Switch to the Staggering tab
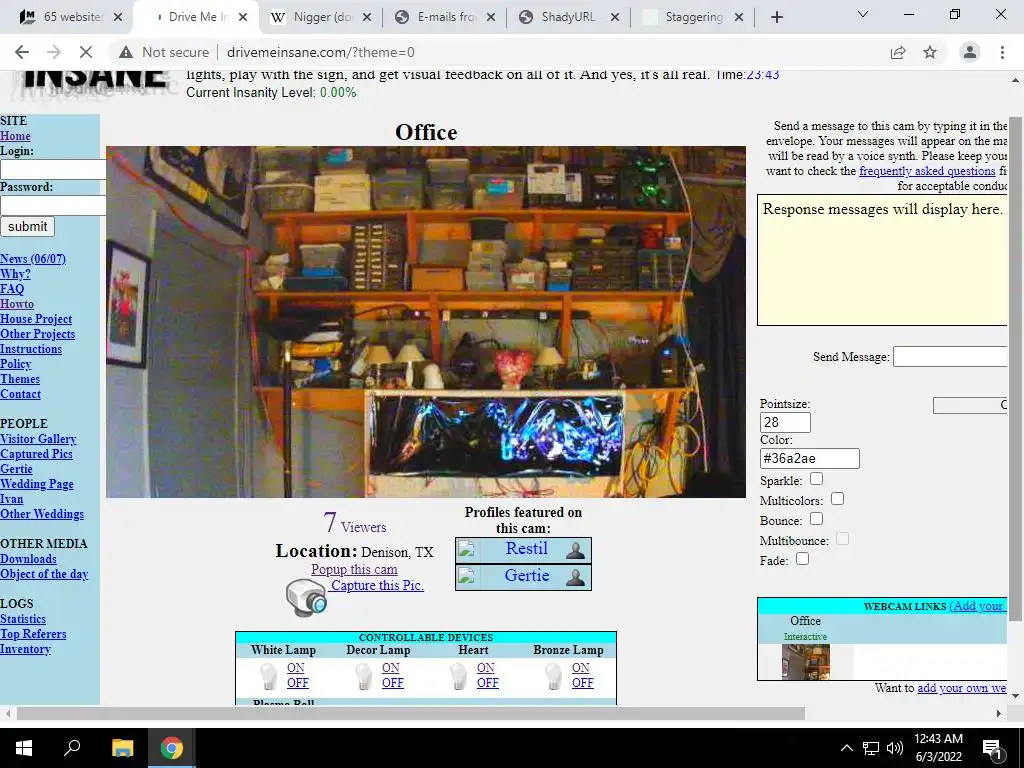 (694, 17)
